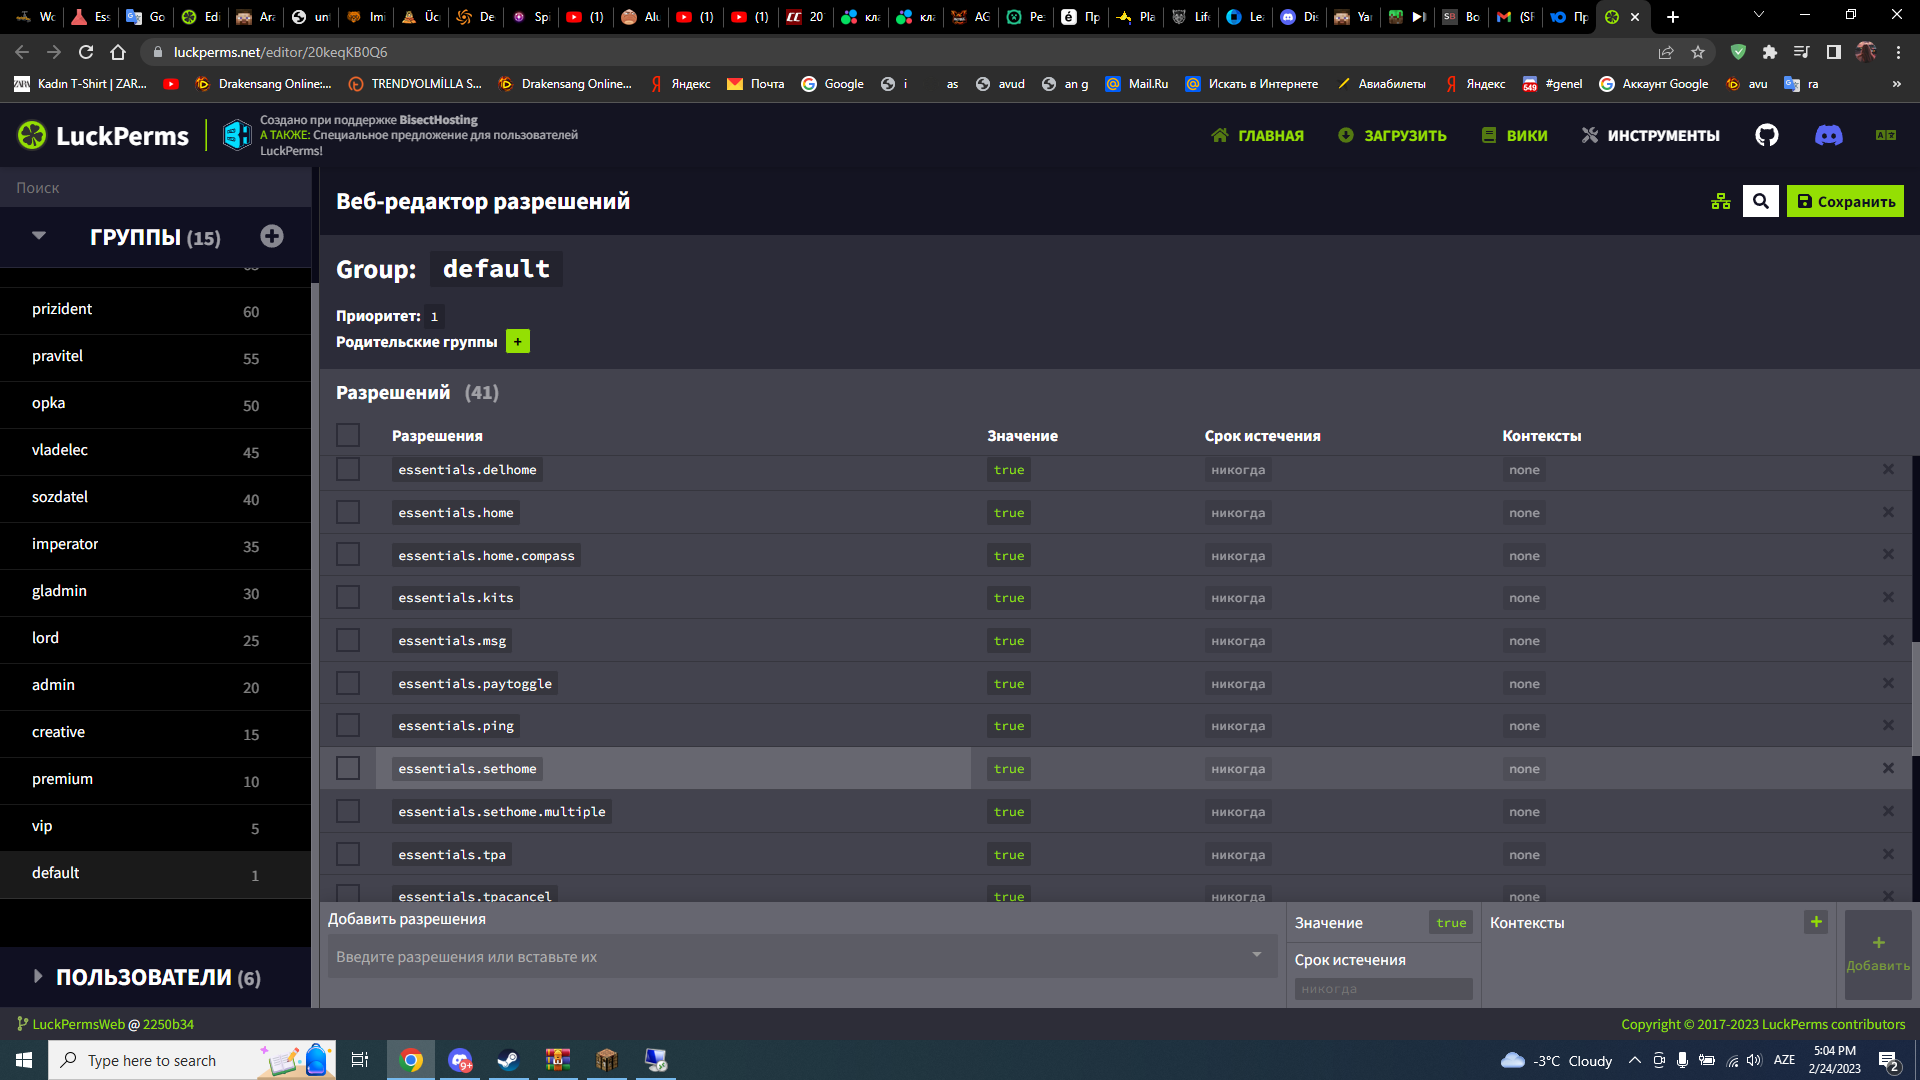Open the Вики menu item
This screenshot has width=1920, height=1080.
1514,135
